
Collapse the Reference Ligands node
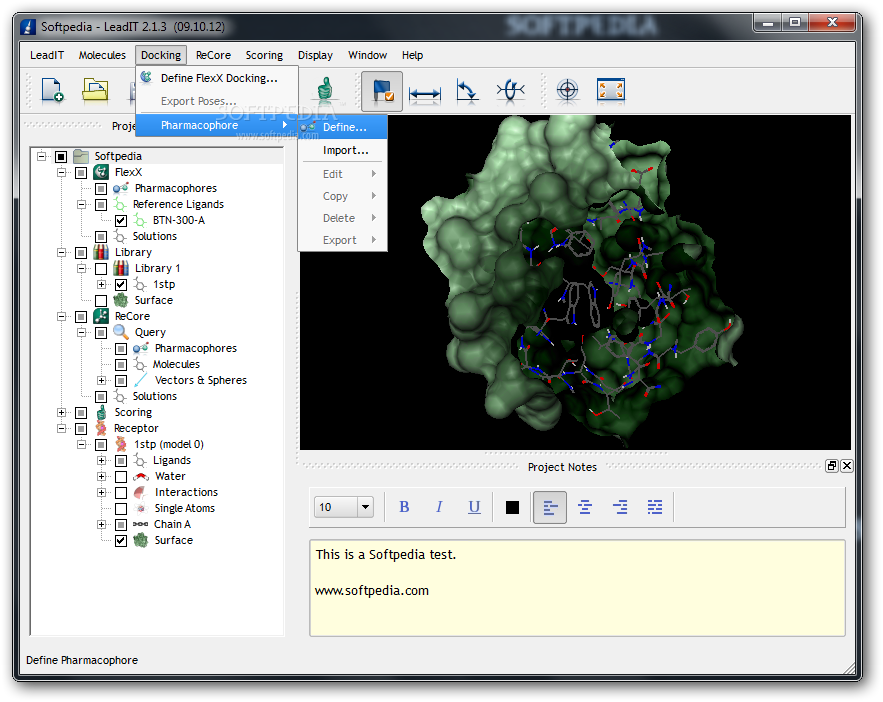(x=81, y=204)
